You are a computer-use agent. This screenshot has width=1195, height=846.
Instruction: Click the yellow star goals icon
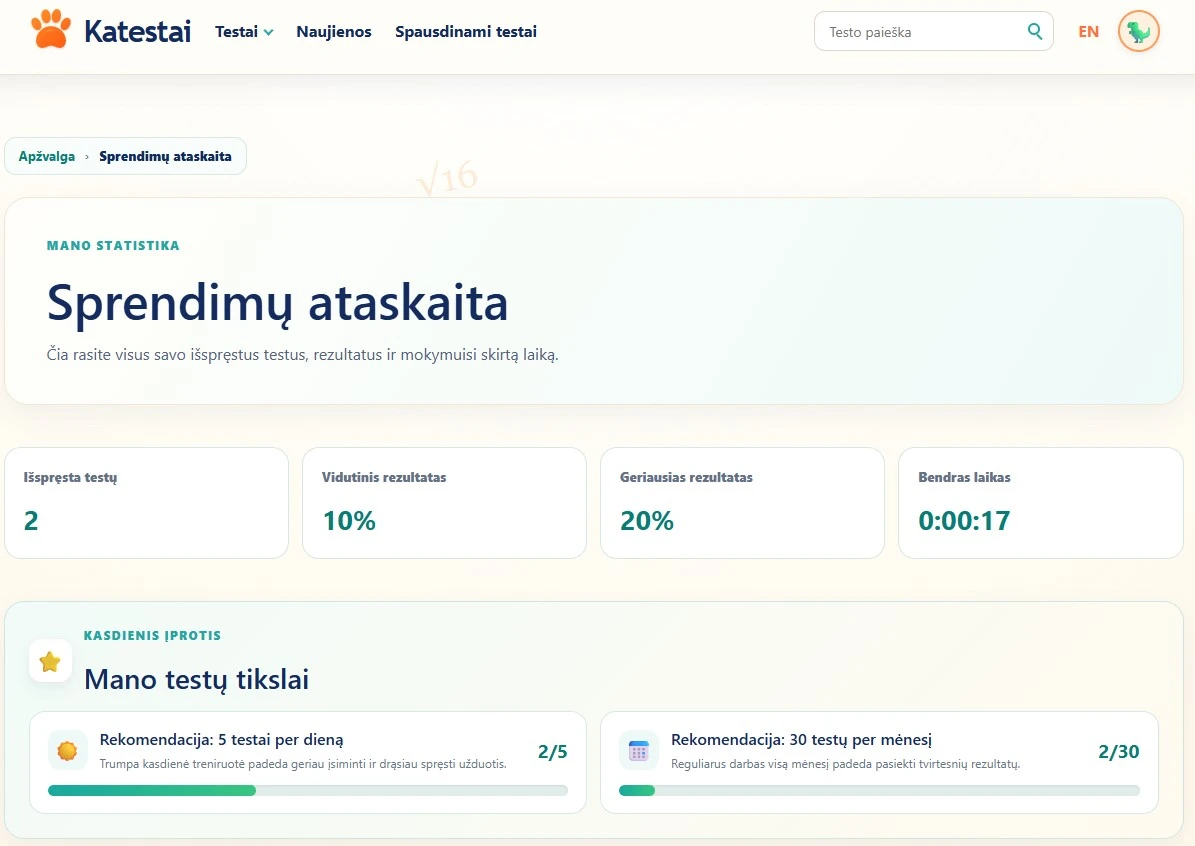pyautogui.click(x=50, y=662)
